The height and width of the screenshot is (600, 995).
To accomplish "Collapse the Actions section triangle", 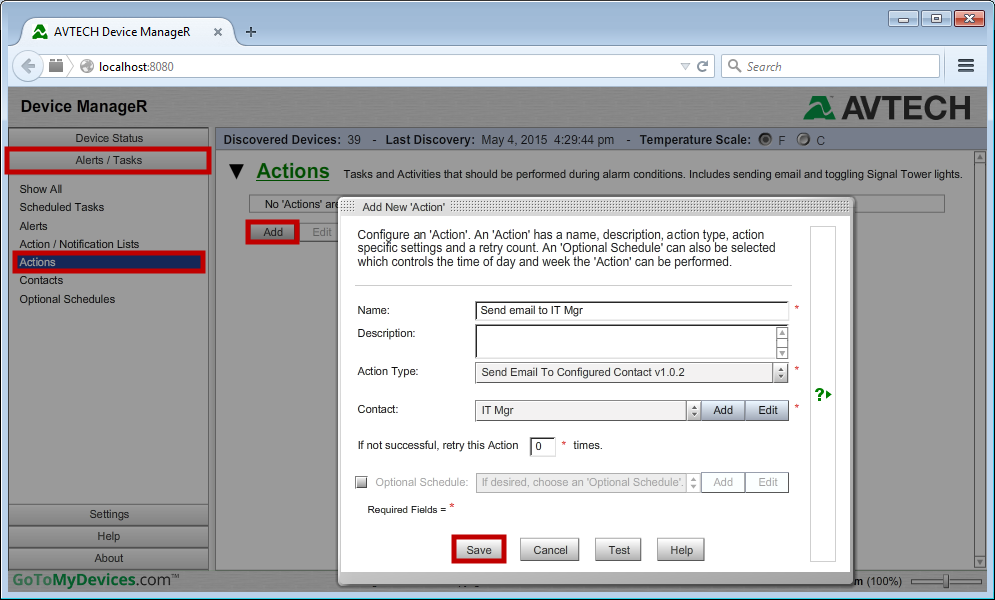I will coord(236,171).
